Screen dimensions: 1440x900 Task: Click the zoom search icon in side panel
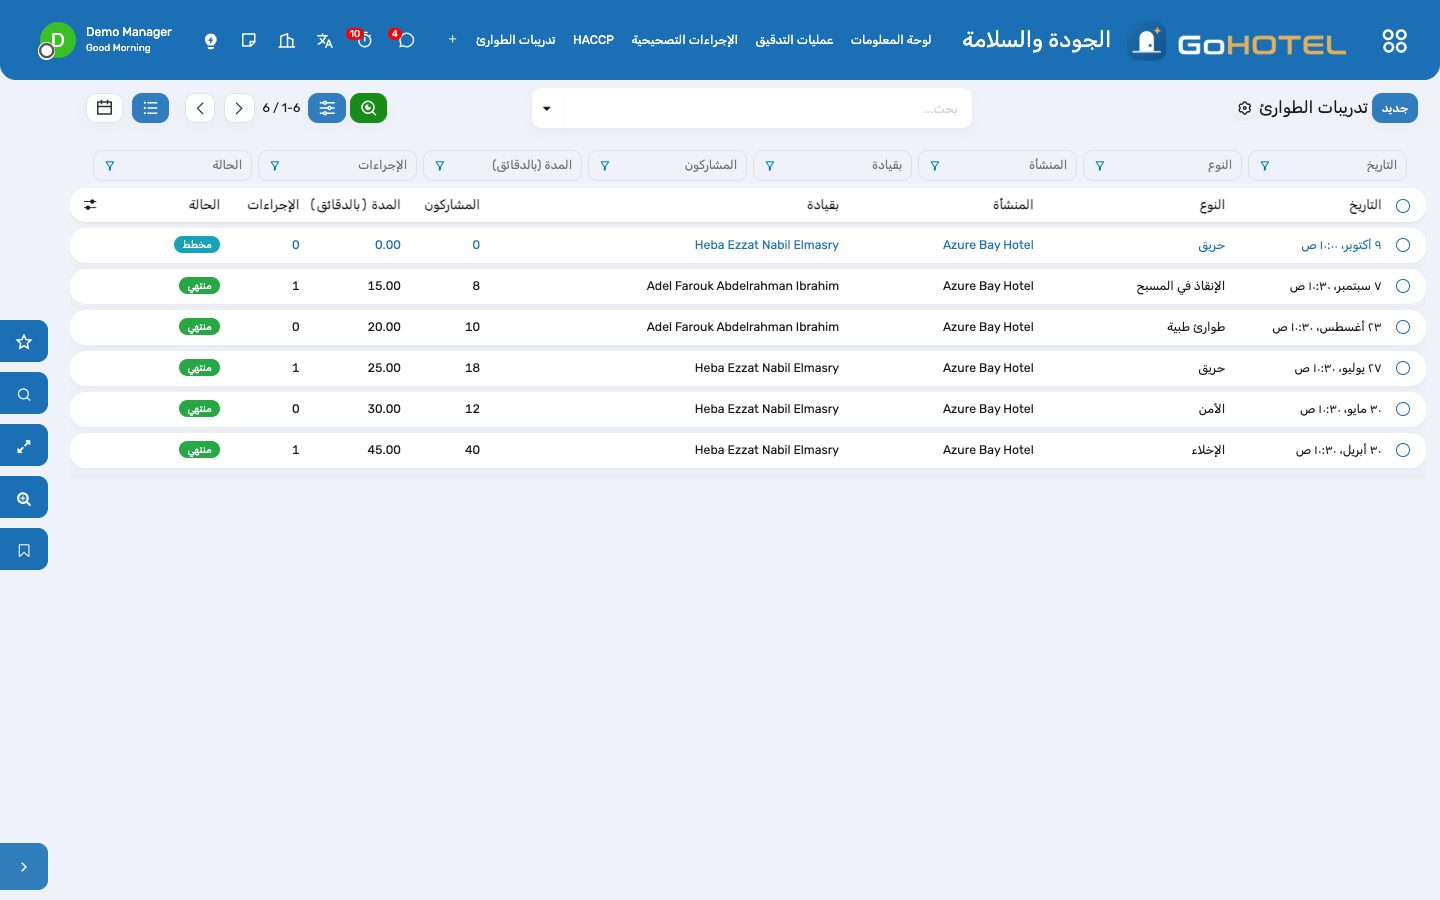click(24, 498)
